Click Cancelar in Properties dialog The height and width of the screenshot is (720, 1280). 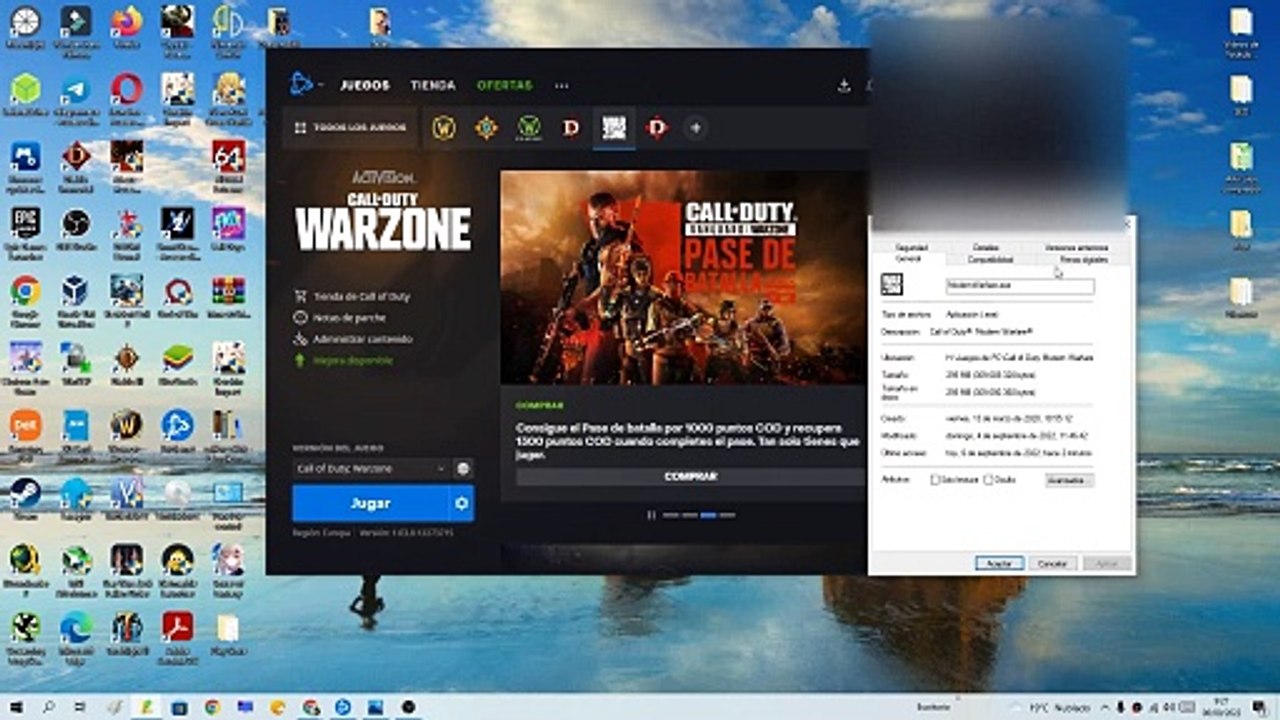[1053, 564]
